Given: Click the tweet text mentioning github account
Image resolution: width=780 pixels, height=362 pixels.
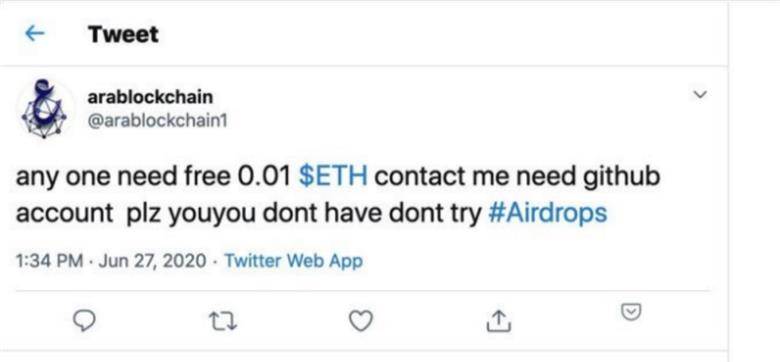Looking at the screenshot, I should (x=338, y=195).
